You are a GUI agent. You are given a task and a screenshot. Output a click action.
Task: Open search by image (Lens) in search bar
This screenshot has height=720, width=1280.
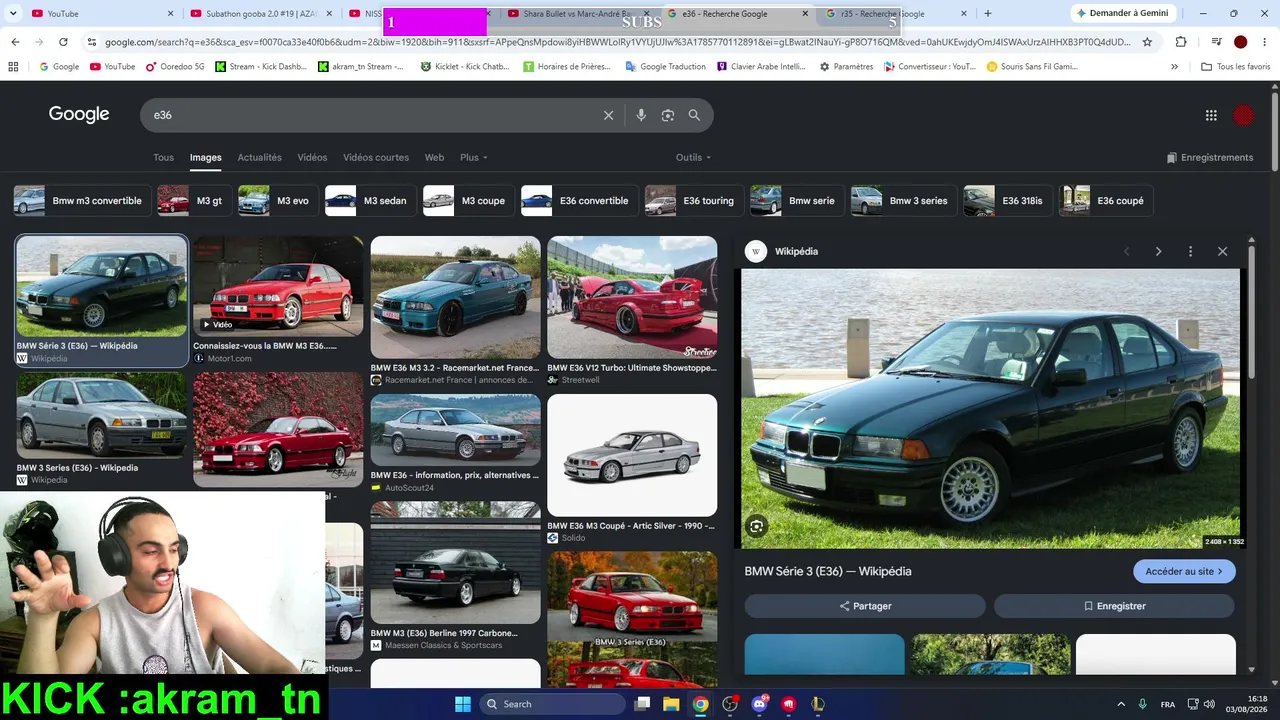[668, 115]
